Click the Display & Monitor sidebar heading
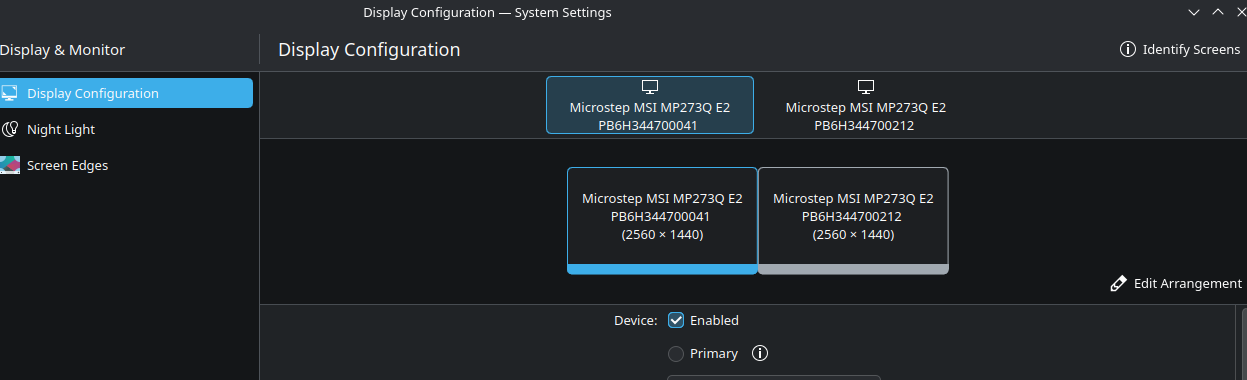Screen dimensions: 1247x380 point(62,50)
